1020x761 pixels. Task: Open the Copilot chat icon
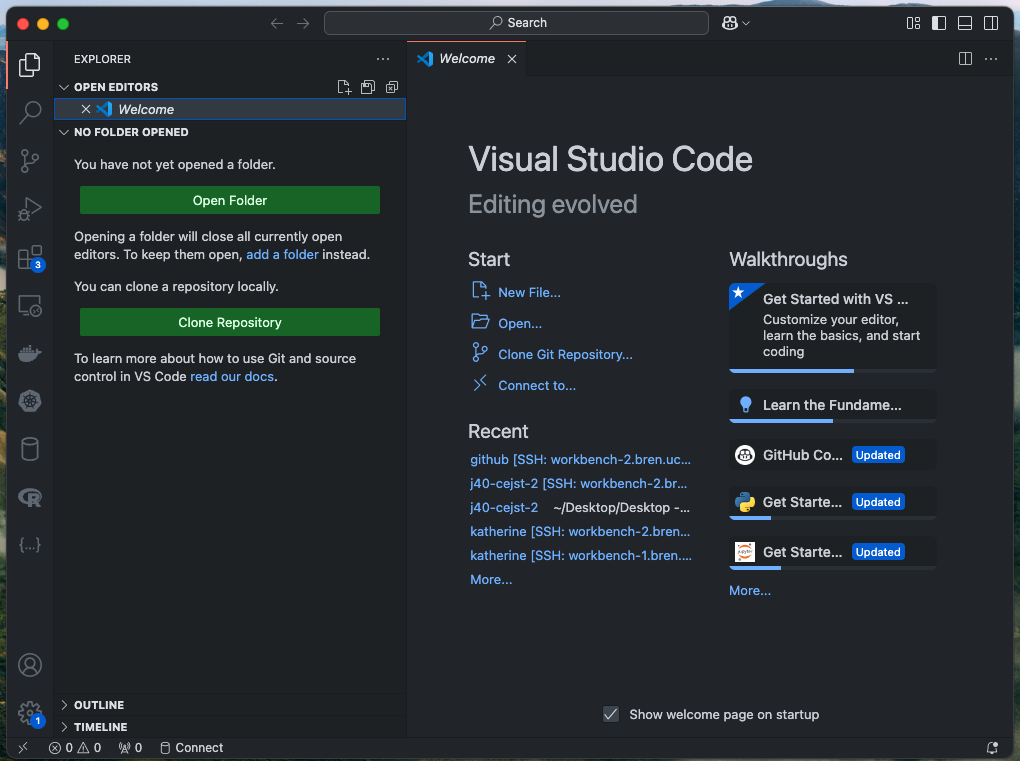730,23
